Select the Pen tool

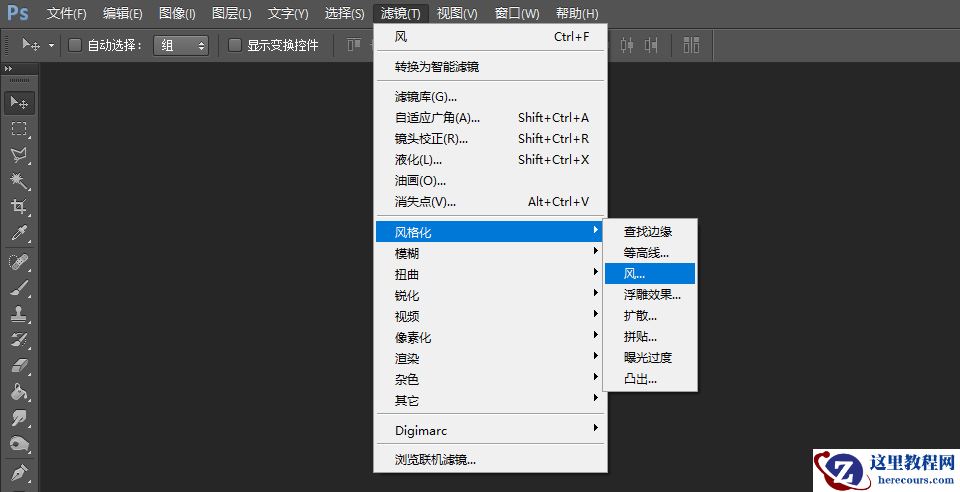coord(19,473)
